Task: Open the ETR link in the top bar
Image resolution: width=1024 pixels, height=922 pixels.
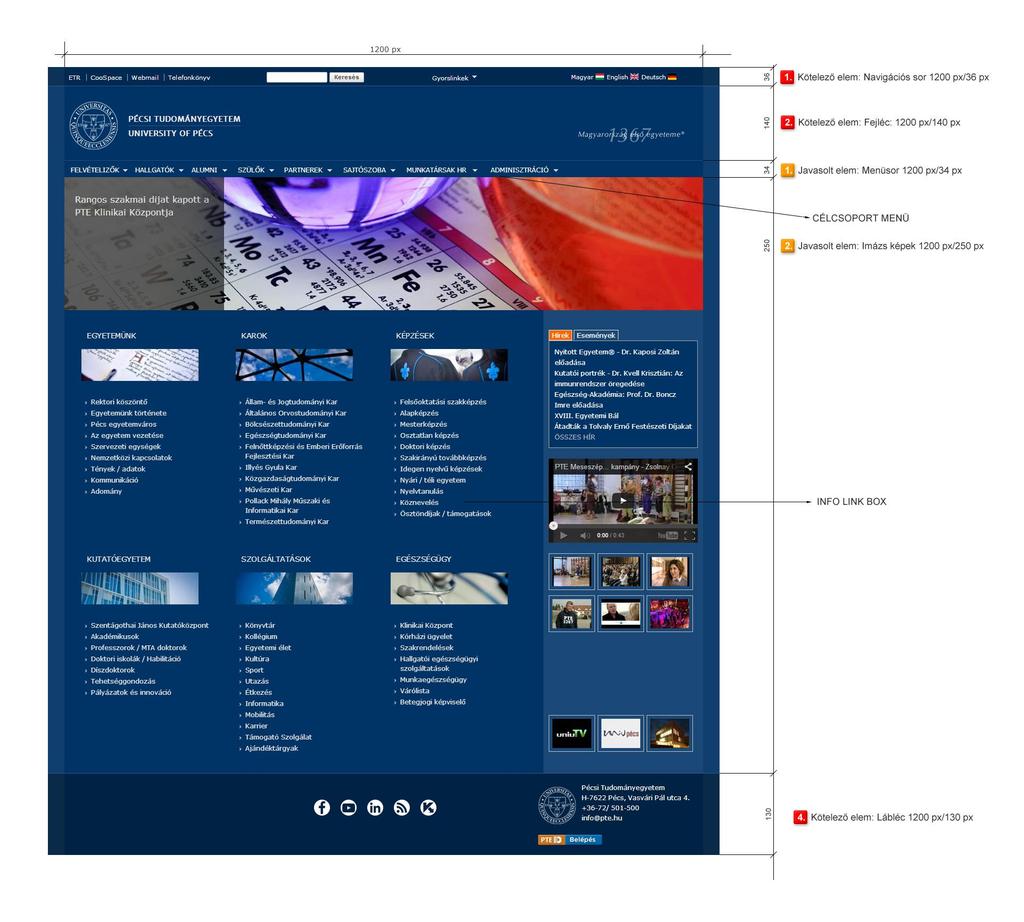Action: (x=74, y=78)
